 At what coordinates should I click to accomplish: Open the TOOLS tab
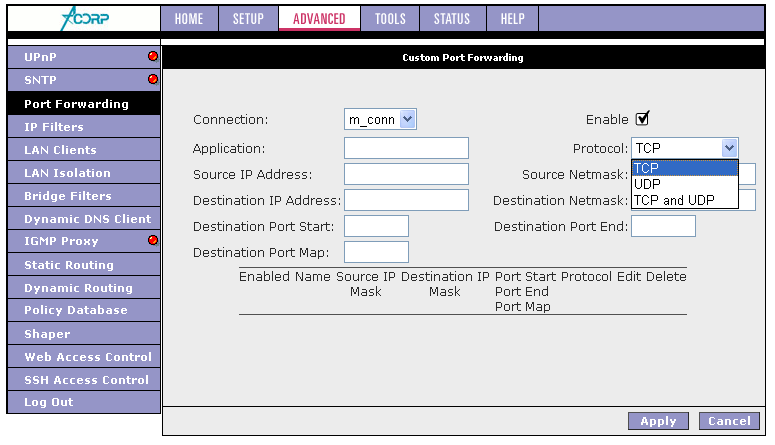pyautogui.click(x=390, y=18)
